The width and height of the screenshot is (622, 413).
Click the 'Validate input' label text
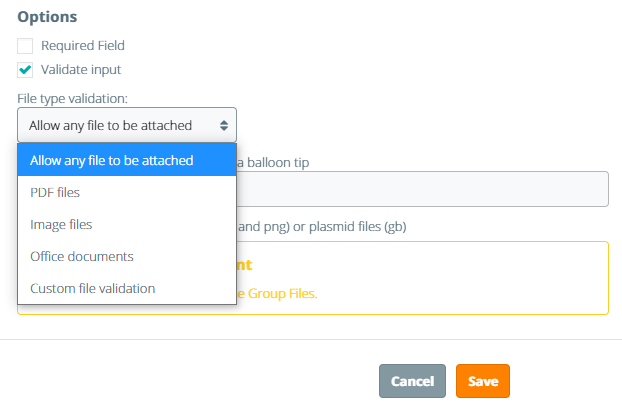point(80,70)
